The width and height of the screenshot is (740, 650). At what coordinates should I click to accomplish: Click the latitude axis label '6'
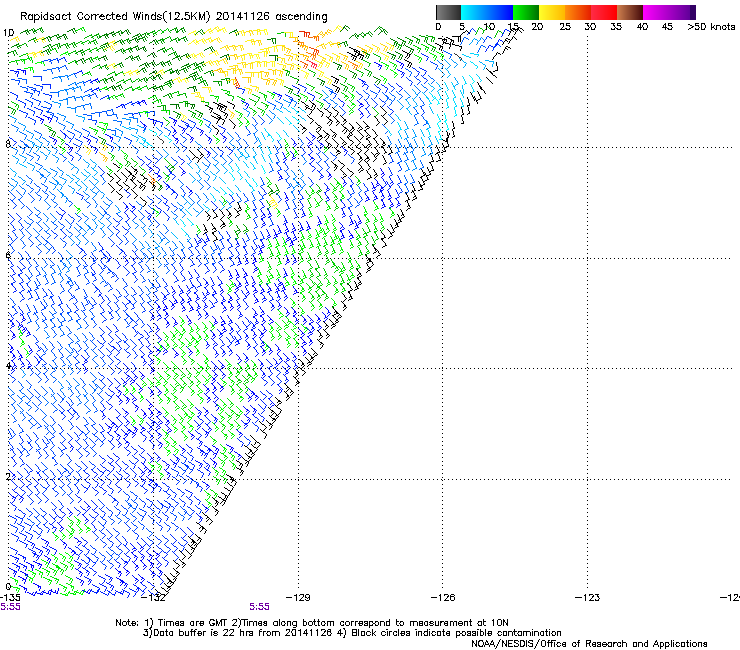pos(8,255)
